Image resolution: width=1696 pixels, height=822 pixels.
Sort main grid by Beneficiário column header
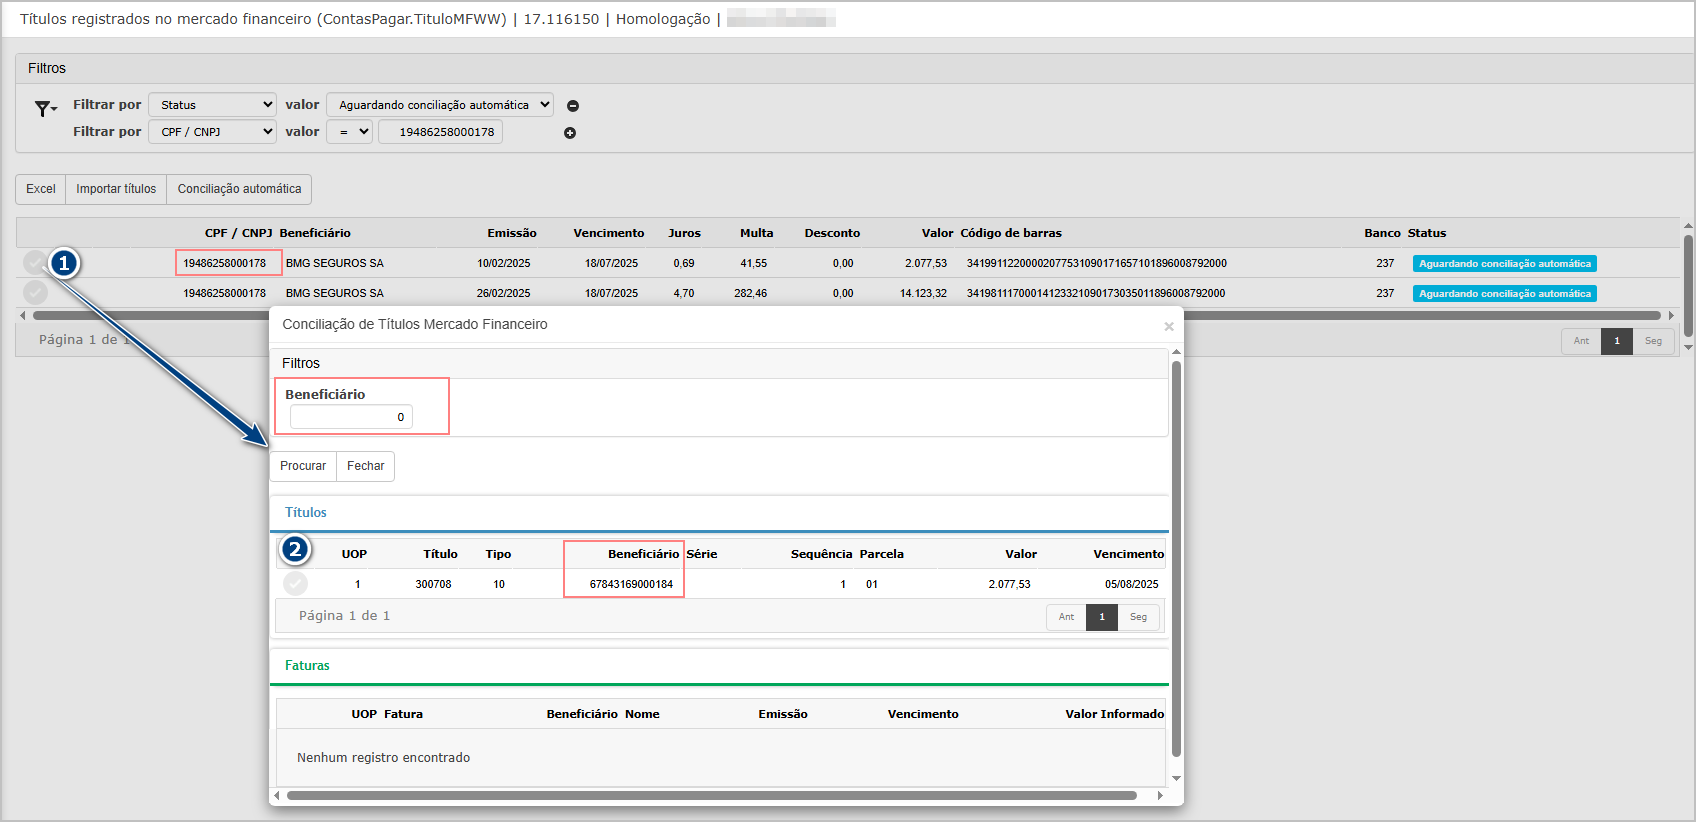click(x=315, y=233)
